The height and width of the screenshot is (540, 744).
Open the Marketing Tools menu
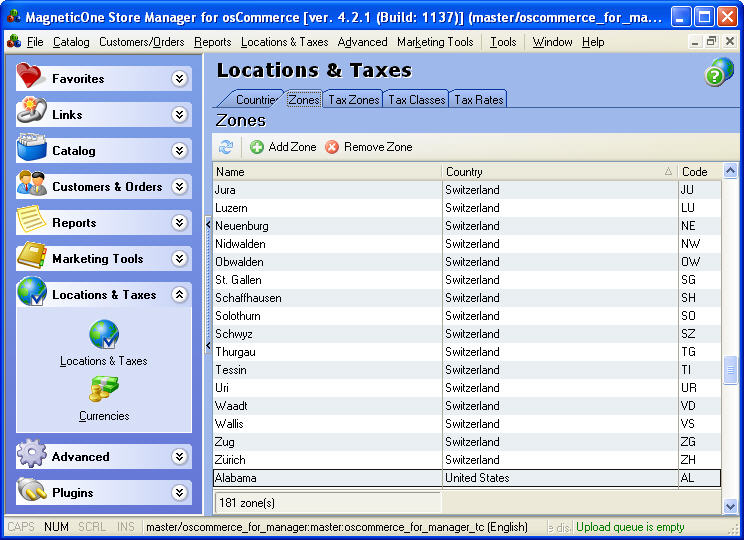(x=435, y=42)
